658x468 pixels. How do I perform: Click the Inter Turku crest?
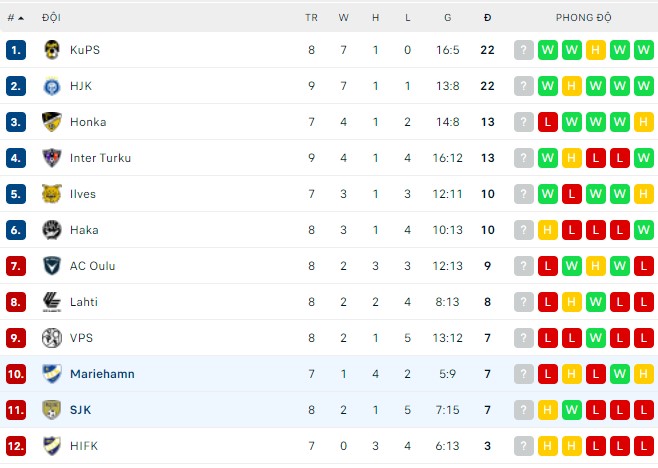tap(52, 158)
